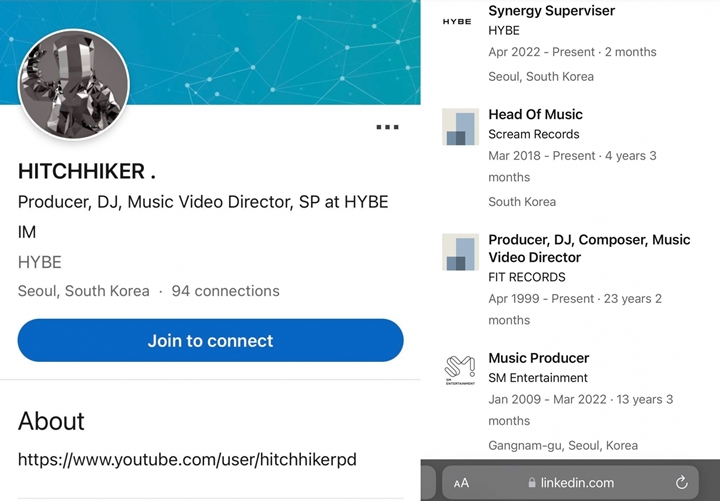The height and width of the screenshot is (501, 720).
Task: Open the Synergy Superviser position title
Action: coord(551,11)
